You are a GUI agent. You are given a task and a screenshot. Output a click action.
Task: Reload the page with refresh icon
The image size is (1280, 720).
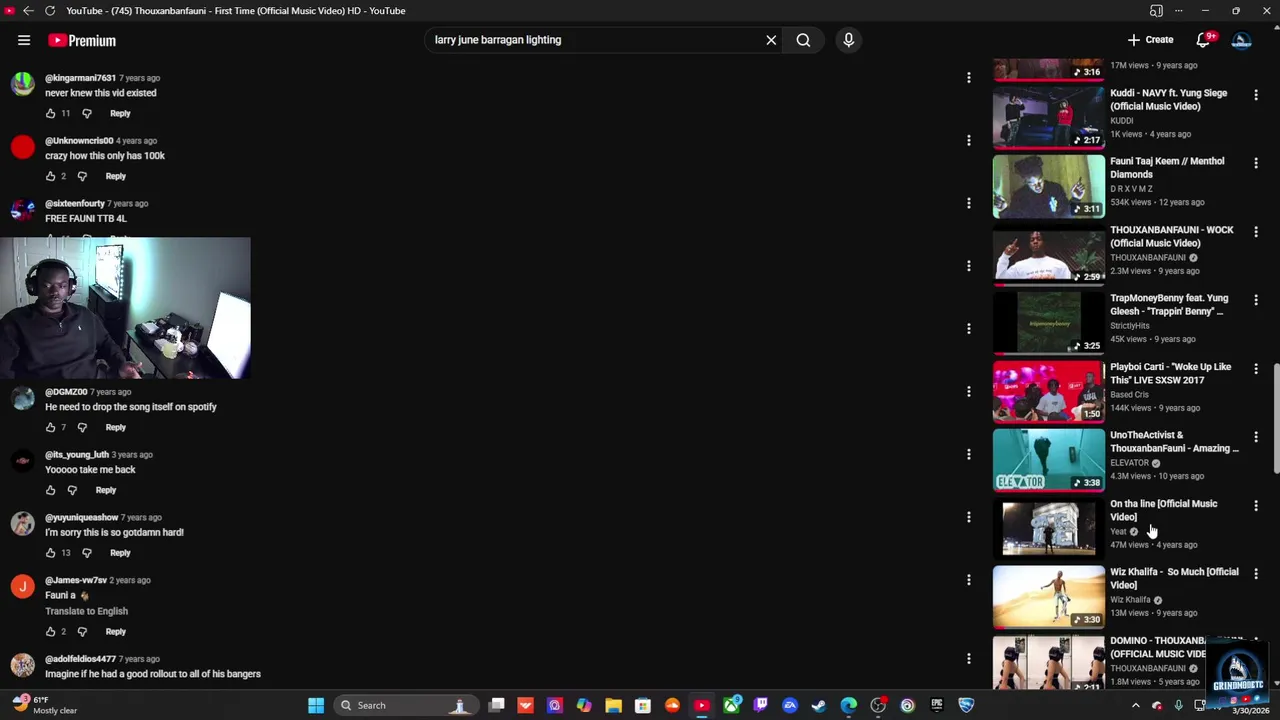[50, 11]
